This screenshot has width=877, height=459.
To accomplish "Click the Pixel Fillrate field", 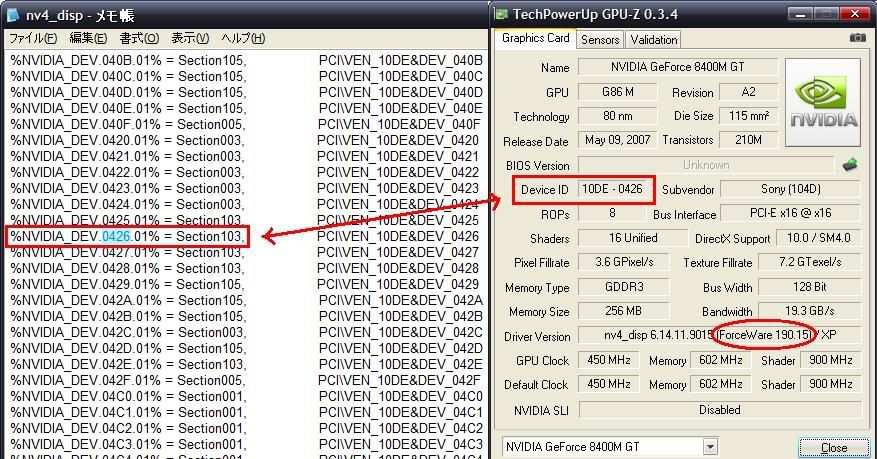I will tap(624, 262).
